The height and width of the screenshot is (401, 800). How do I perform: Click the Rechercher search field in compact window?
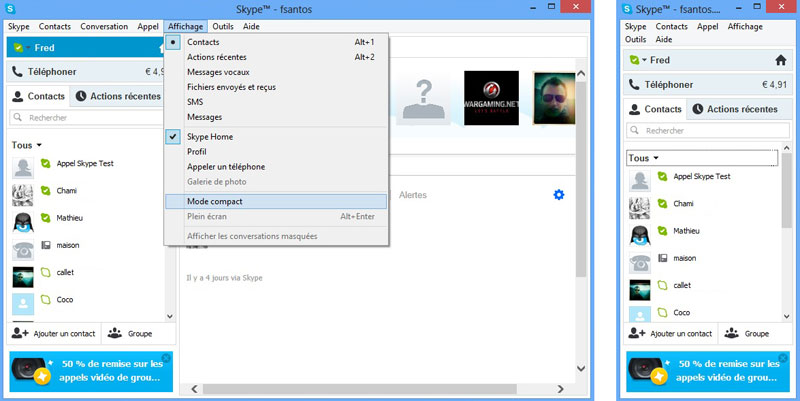point(708,131)
